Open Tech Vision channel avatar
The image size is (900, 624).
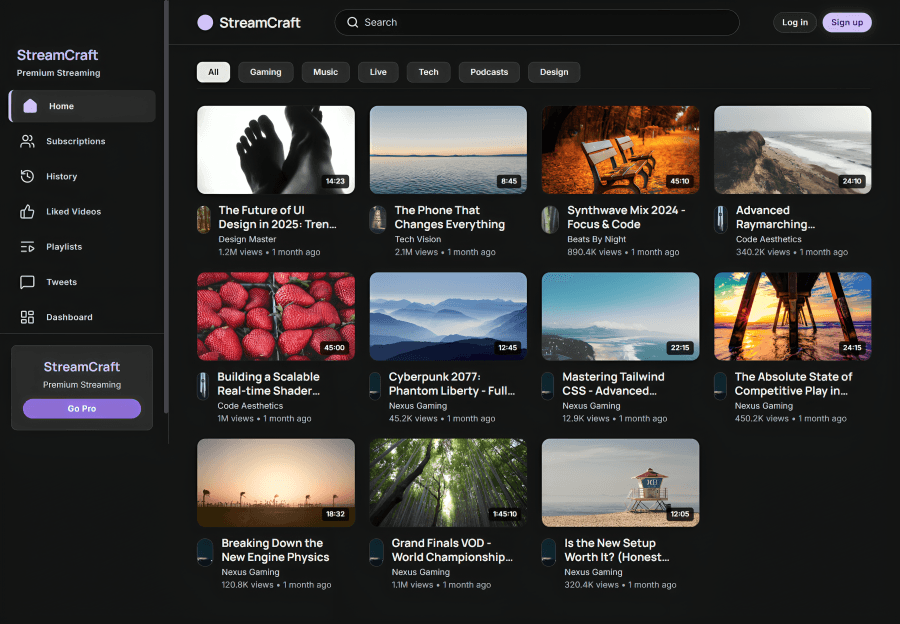click(x=378, y=220)
